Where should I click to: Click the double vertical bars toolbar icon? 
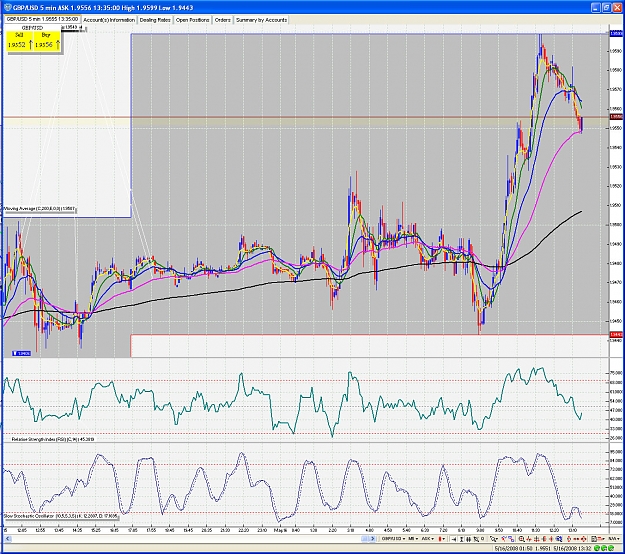[468, 539]
